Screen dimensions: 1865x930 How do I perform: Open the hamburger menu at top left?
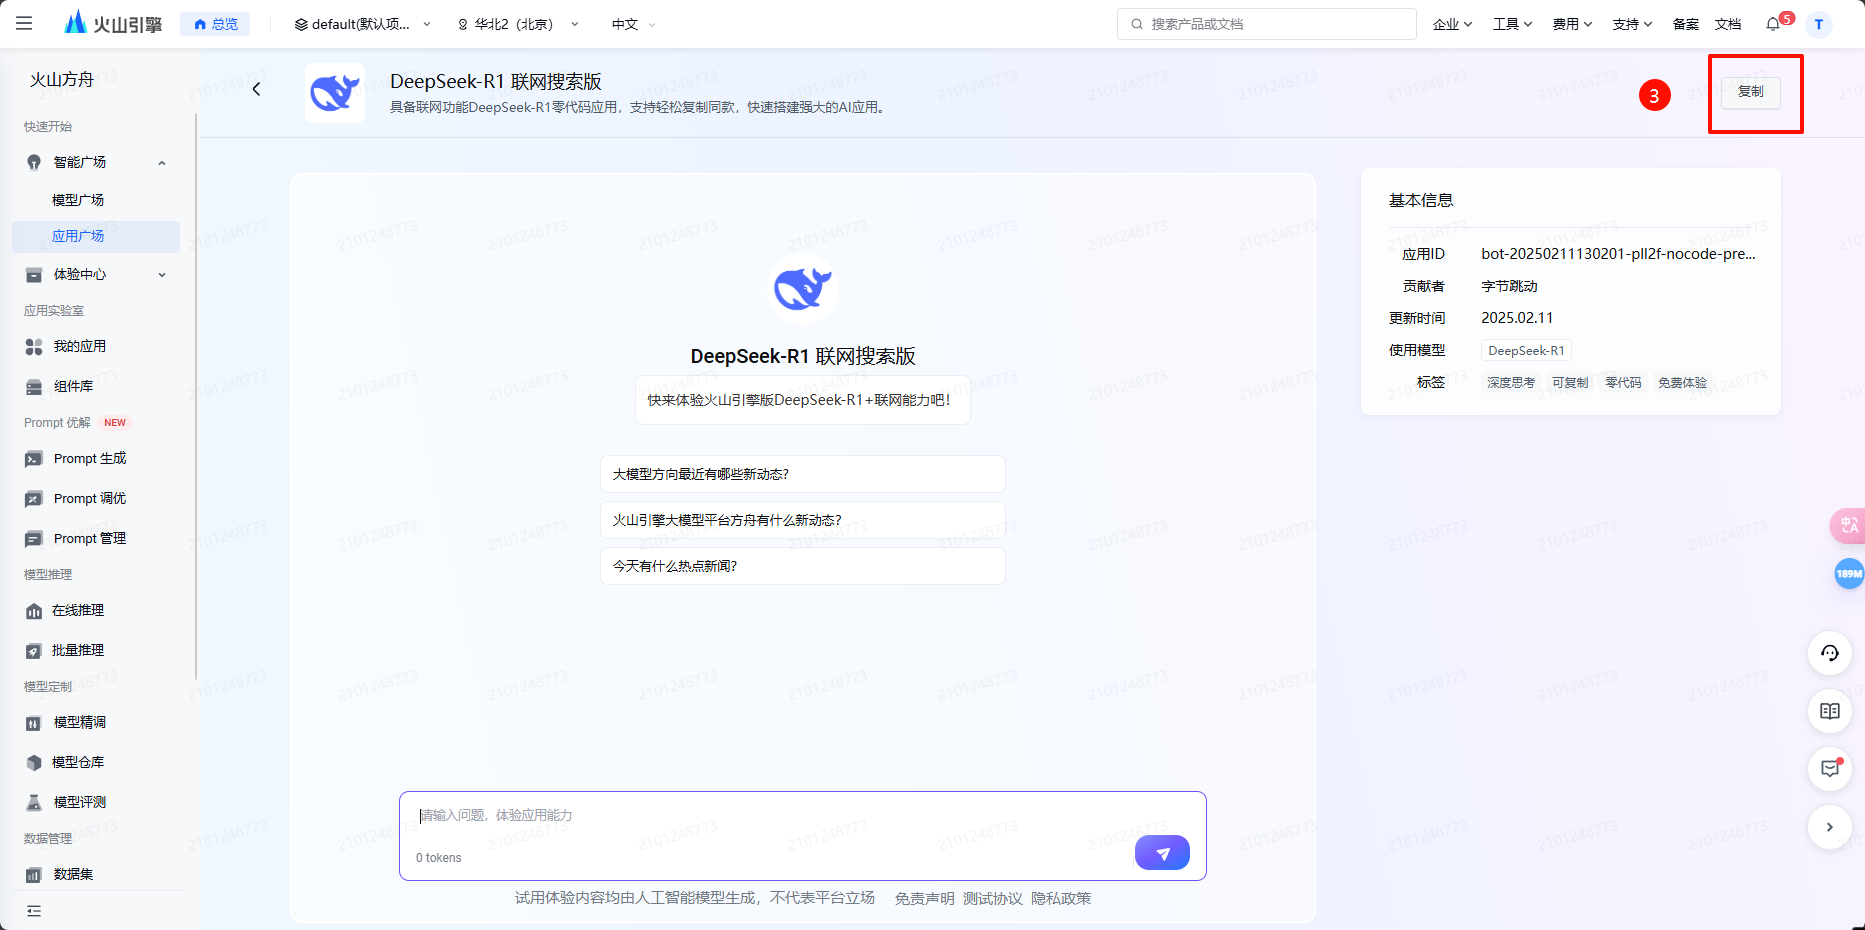click(24, 23)
